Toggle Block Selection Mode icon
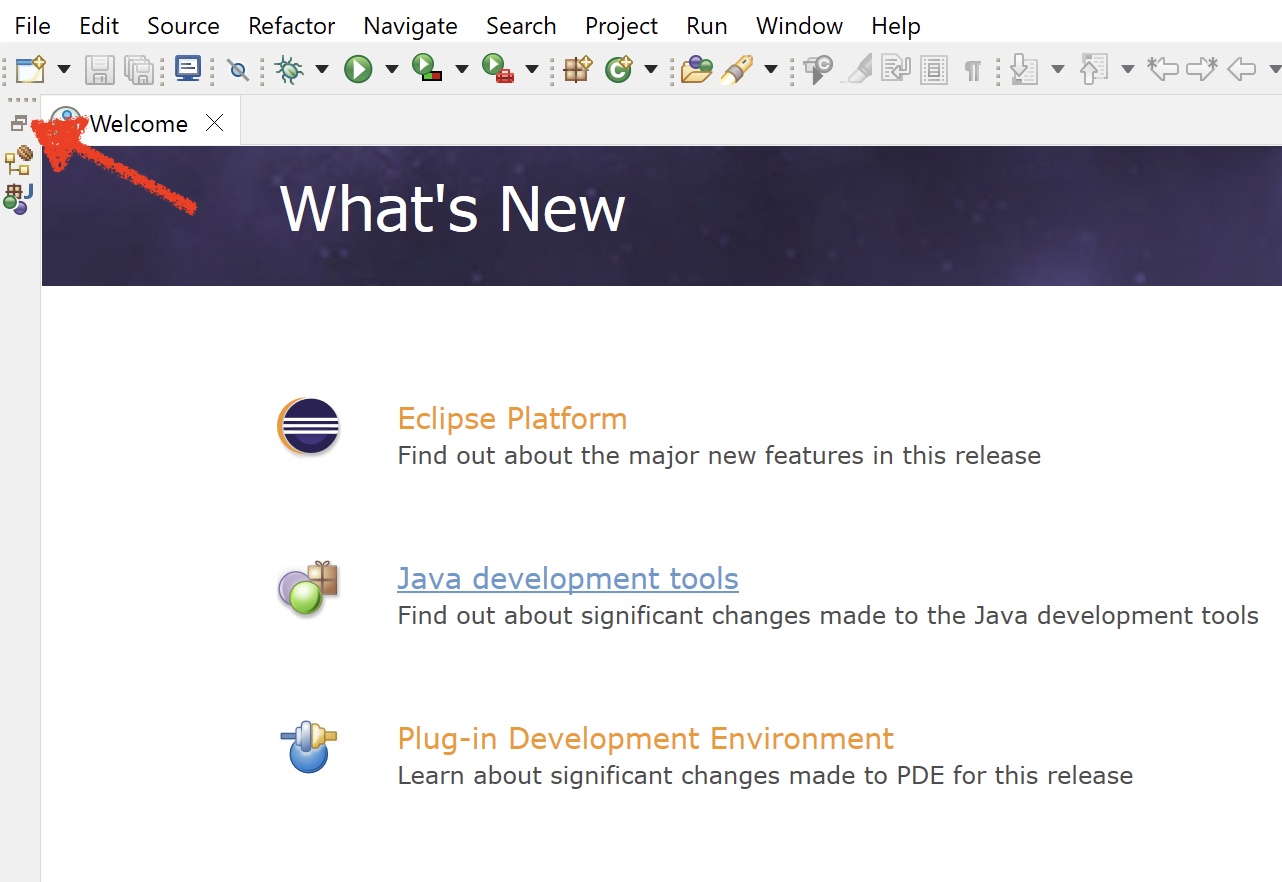This screenshot has width=1282, height=882. pos(934,69)
